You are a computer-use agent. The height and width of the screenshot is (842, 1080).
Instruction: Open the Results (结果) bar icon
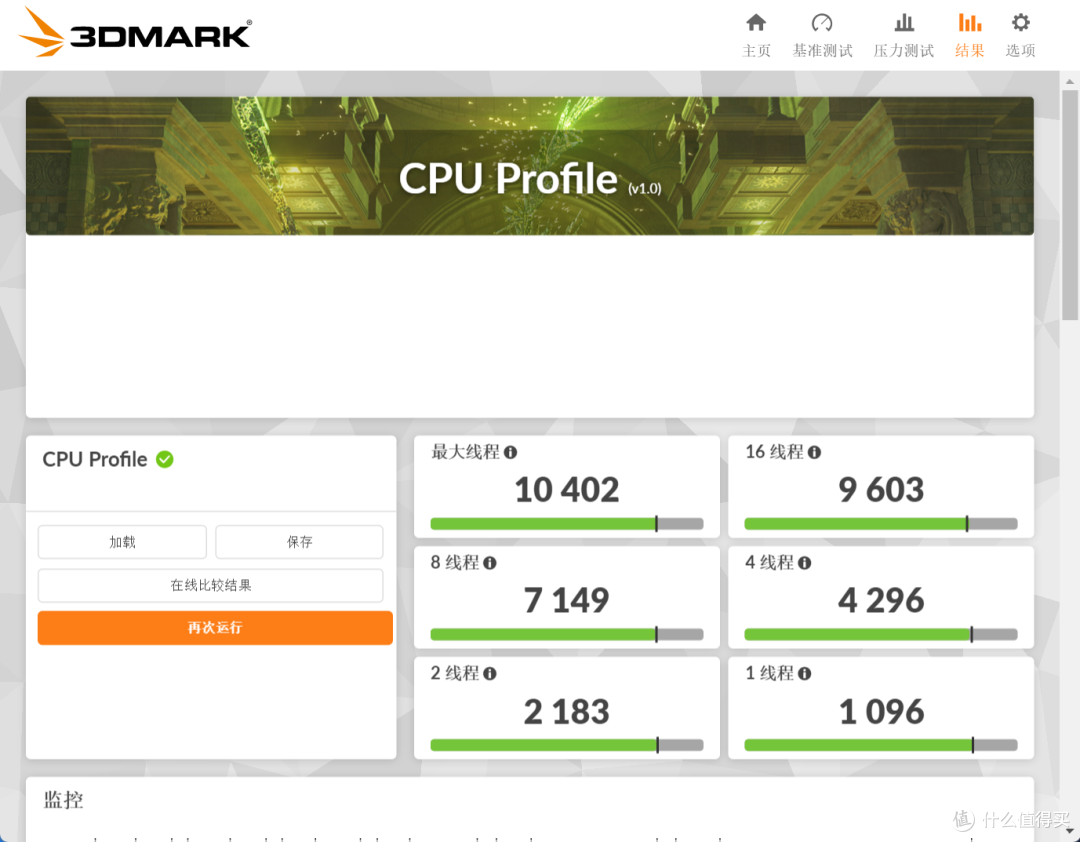pyautogui.click(x=969, y=23)
